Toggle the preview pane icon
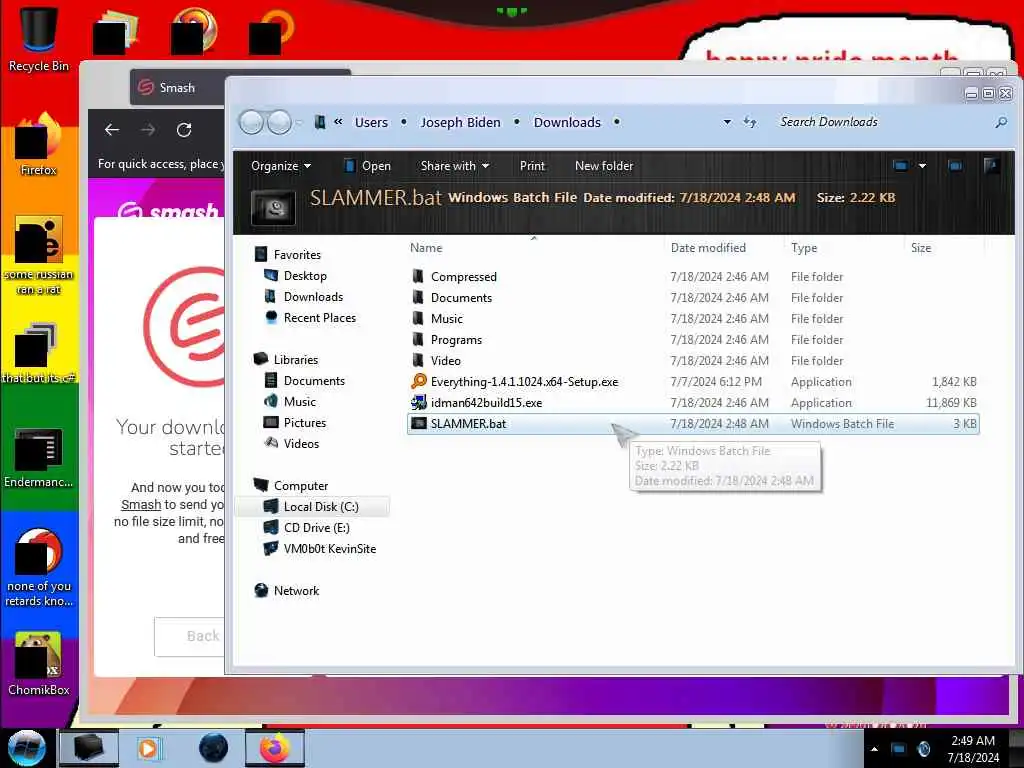Screen dimensions: 1024x768 pos(955,166)
